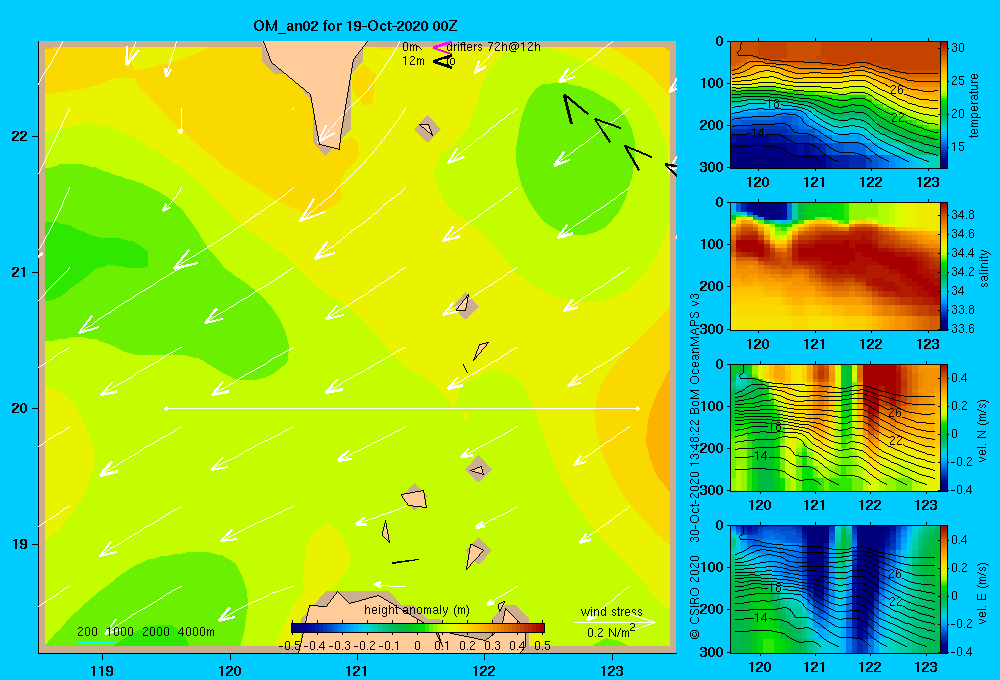
Task: Click the 'wind stress' label
Action: (611, 611)
